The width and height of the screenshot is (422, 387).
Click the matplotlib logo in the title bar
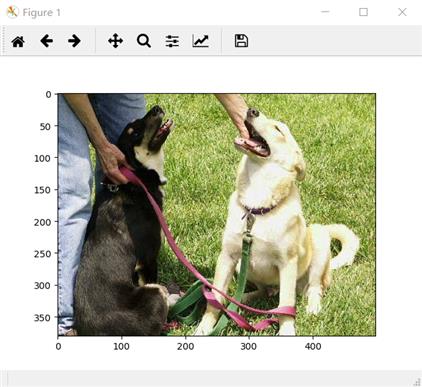coord(12,12)
